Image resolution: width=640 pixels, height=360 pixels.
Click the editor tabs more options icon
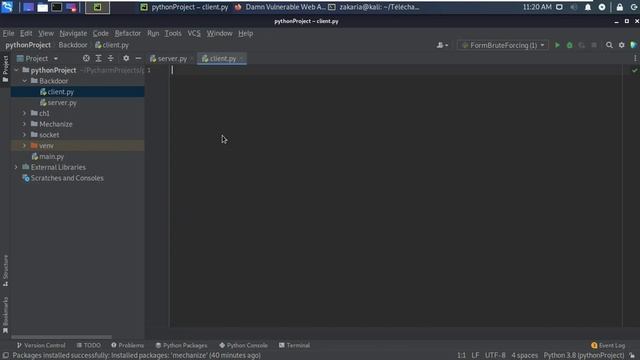(635, 58)
